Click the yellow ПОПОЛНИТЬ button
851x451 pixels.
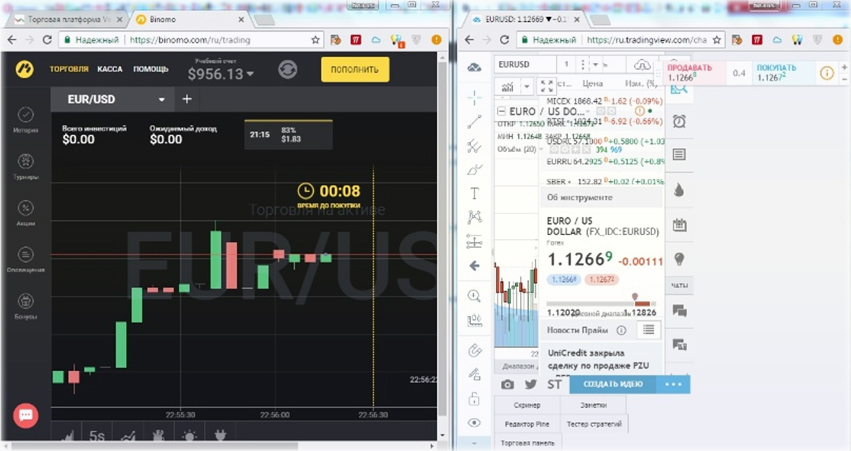355,69
